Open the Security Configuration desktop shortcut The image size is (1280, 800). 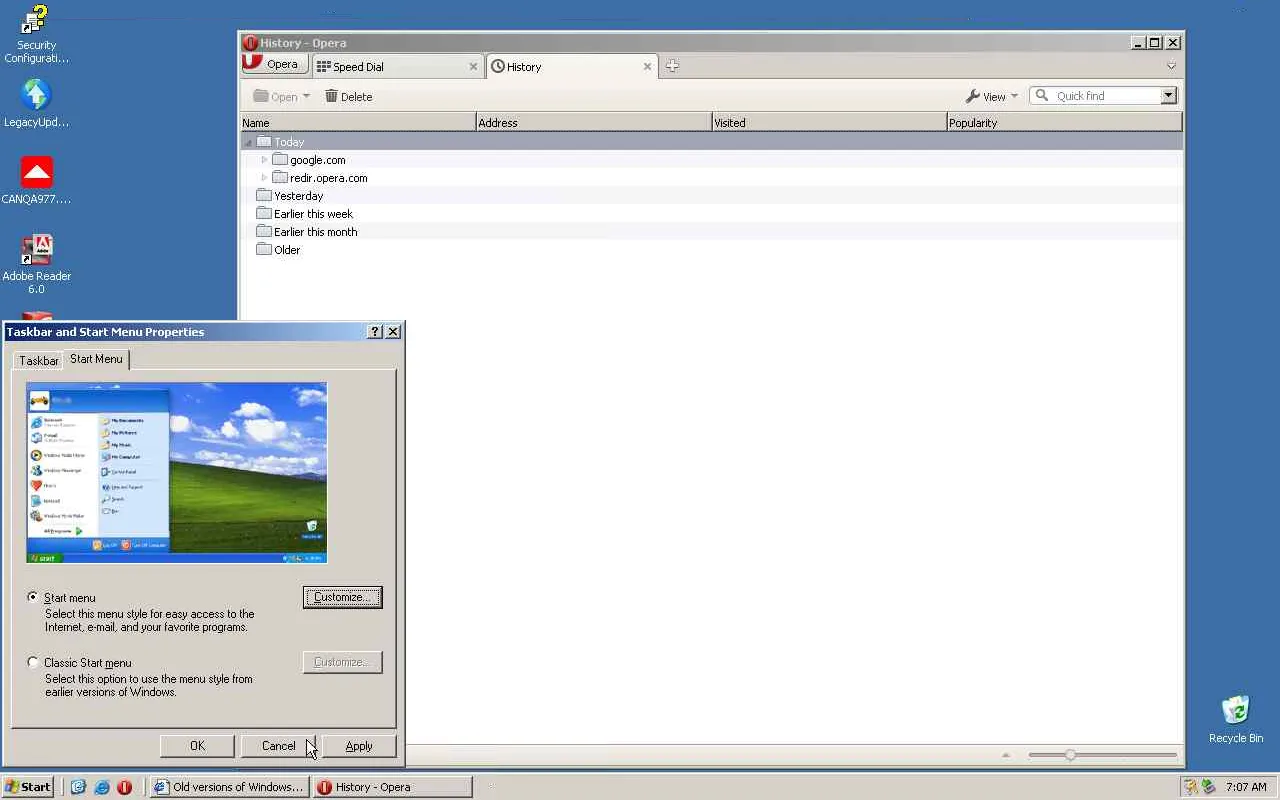point(36,35)
